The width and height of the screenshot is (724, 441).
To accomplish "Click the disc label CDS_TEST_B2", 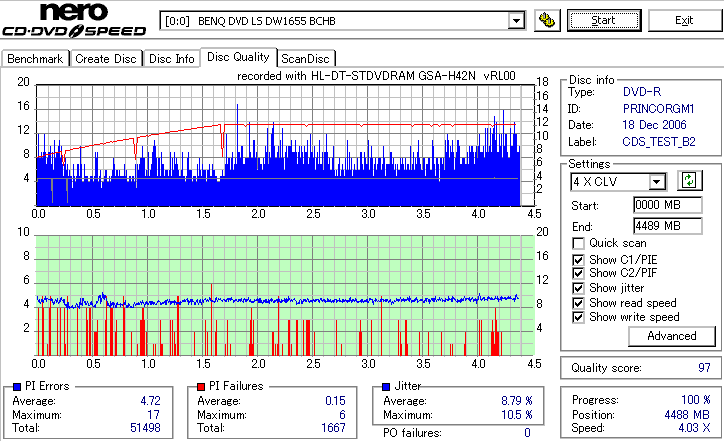I will pos(659,142).
